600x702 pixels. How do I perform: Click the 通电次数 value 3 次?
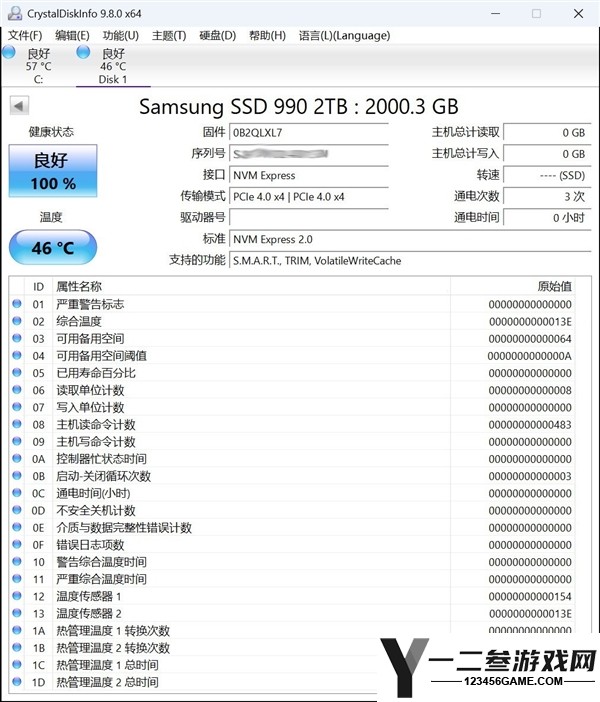547,196
